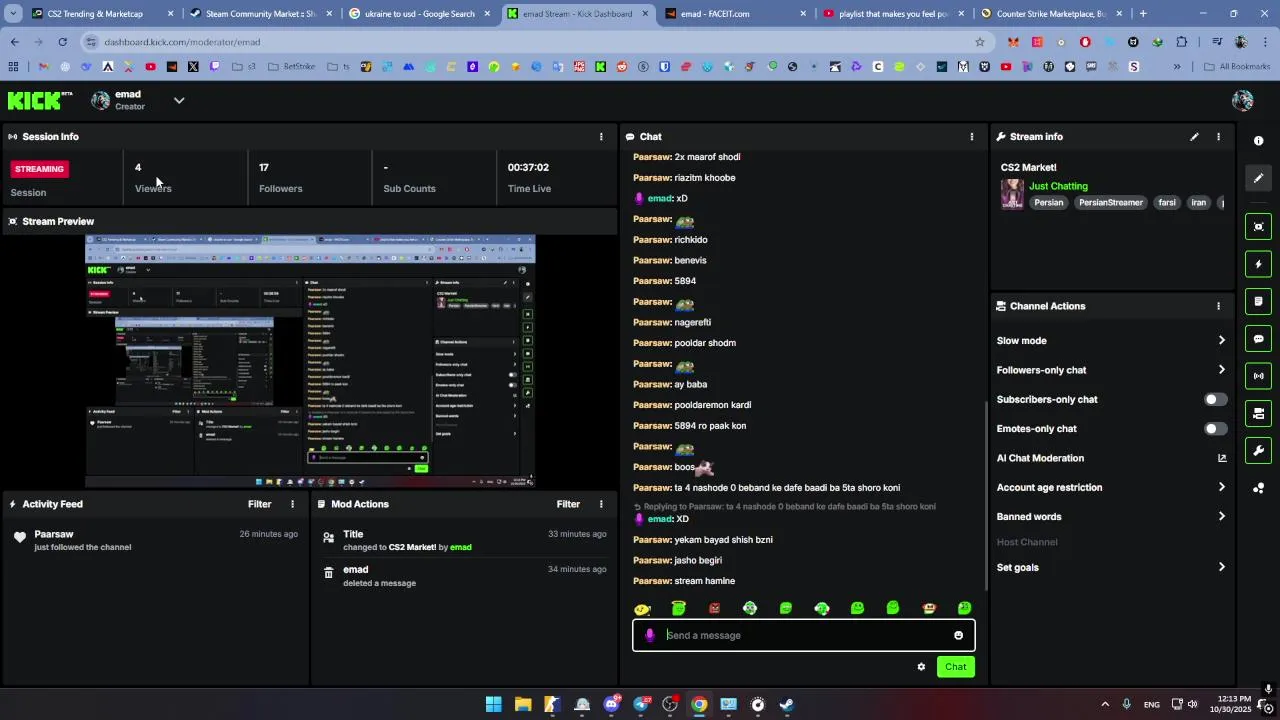The image size is (1280, 720).
Task: Expand Banned words settings
Action: coord(1221,517)
